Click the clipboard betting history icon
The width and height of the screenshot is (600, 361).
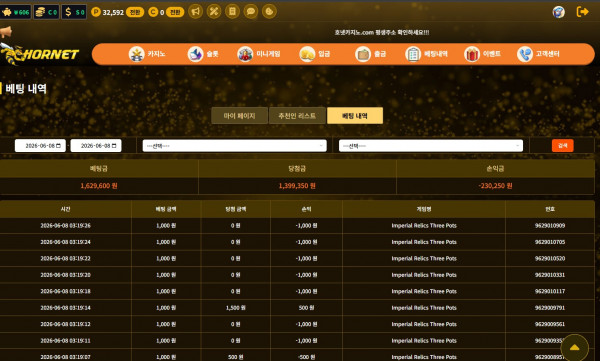(x=413, y=54)
